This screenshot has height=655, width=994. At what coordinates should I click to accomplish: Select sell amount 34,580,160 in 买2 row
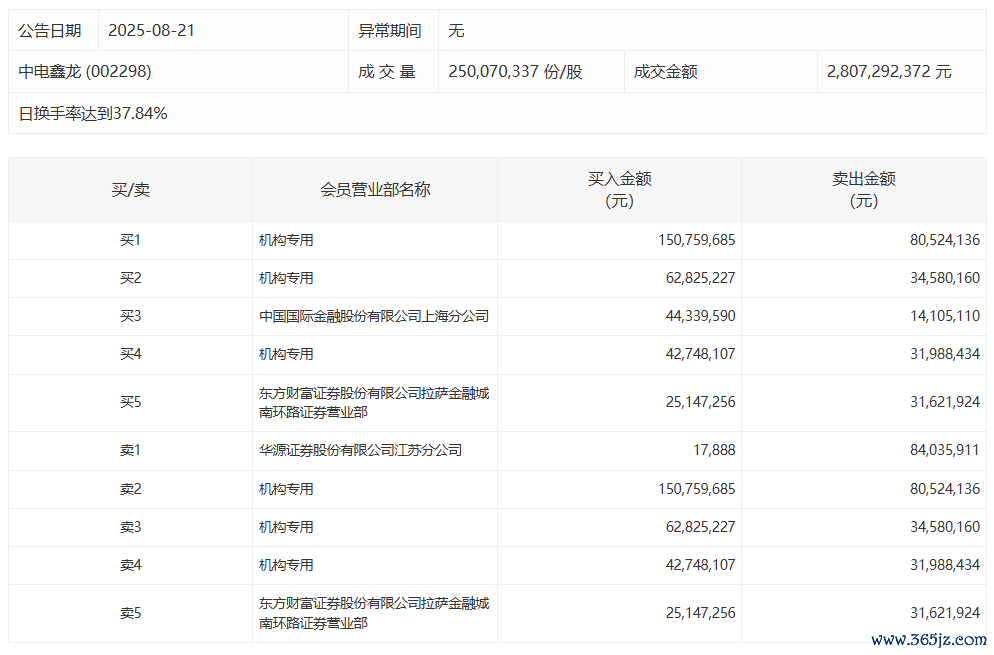click(945, 278)
